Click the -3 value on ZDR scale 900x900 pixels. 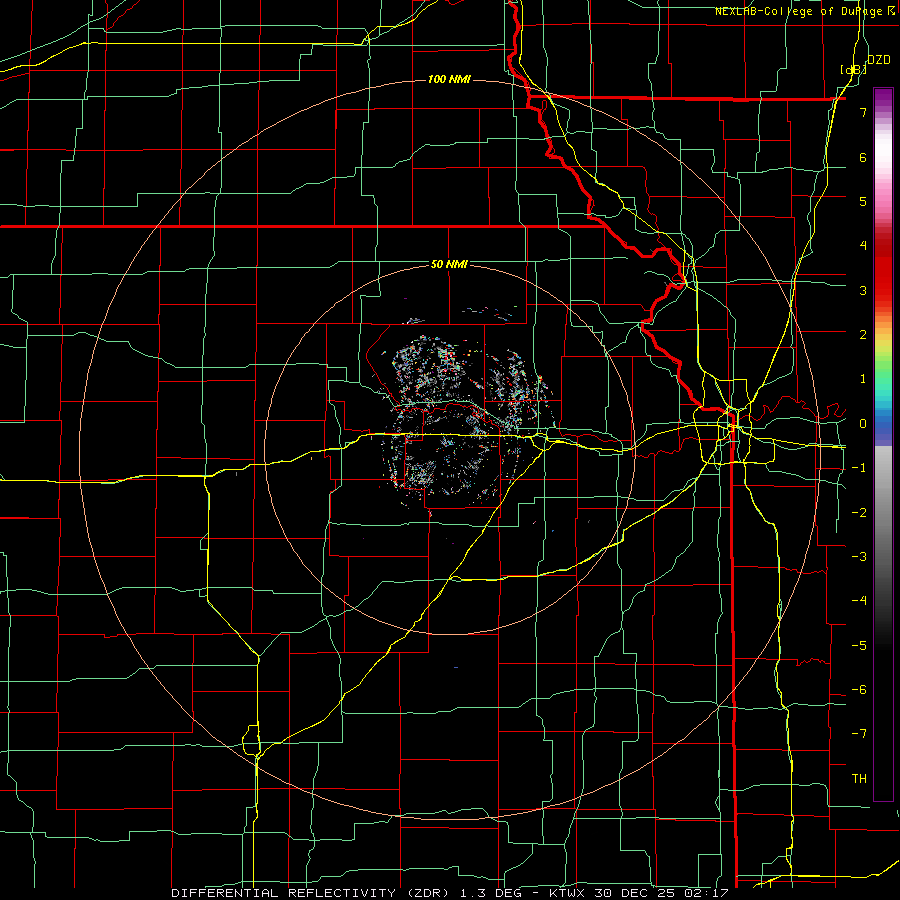(x=859, y=557)
